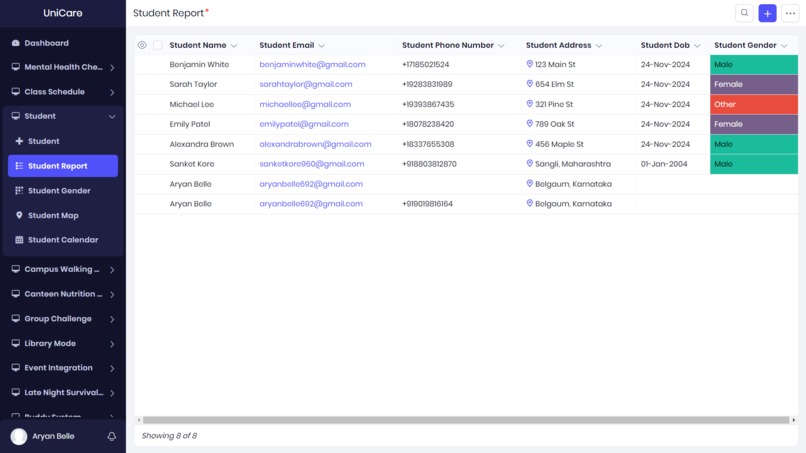Screen dimensions: 806x453
Task: Click the purple Female tag for Sarah Taylor
Action: pyautogui.click(x=754, y=84)
